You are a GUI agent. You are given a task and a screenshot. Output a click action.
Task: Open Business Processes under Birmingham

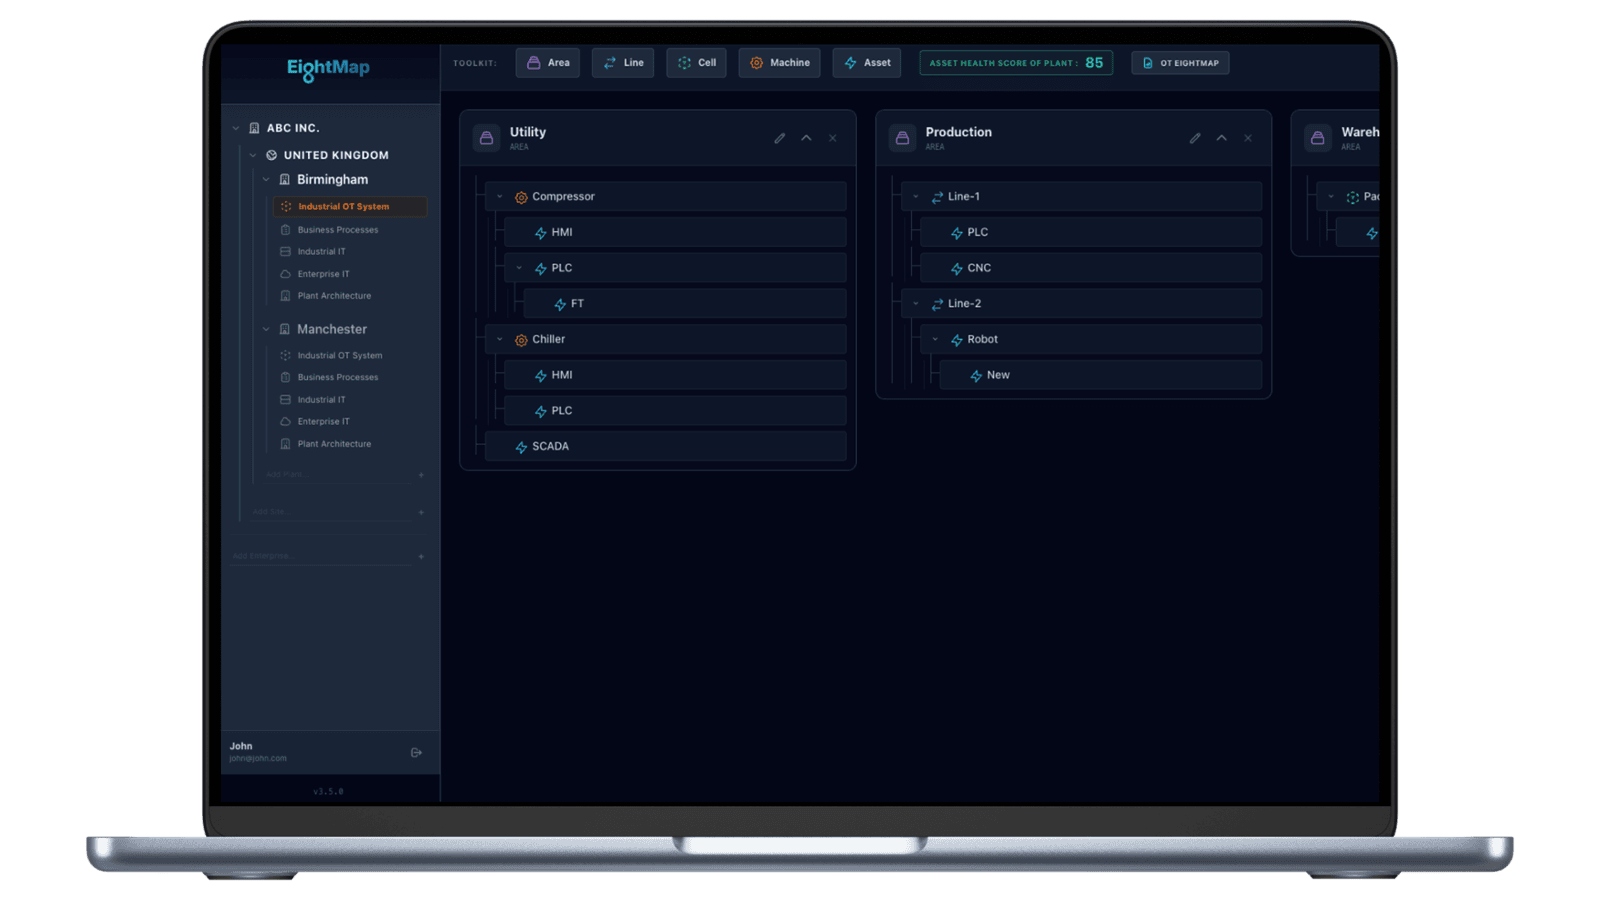pos(337,230)
